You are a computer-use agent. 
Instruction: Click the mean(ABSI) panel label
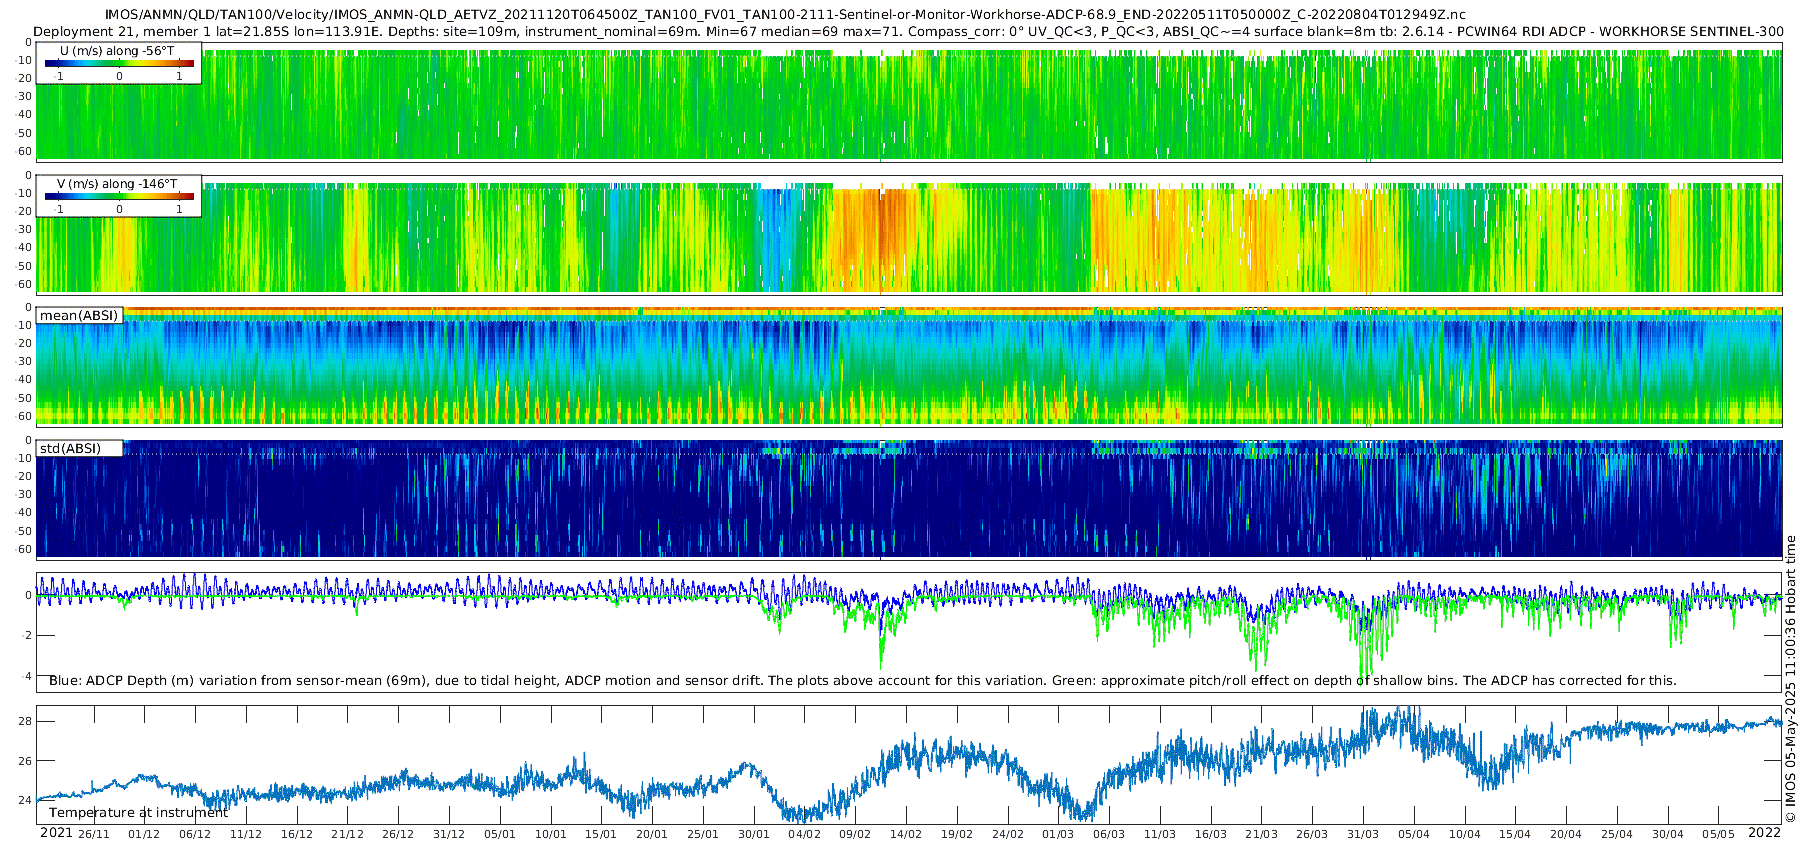79,316
